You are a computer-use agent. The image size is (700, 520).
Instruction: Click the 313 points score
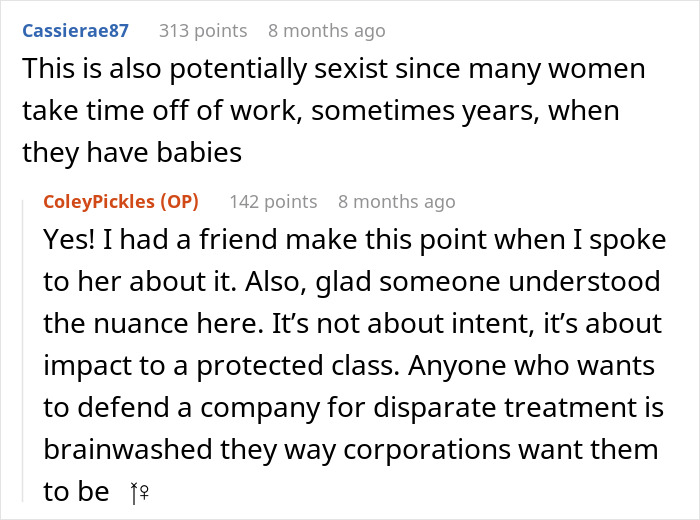(203, 31)
